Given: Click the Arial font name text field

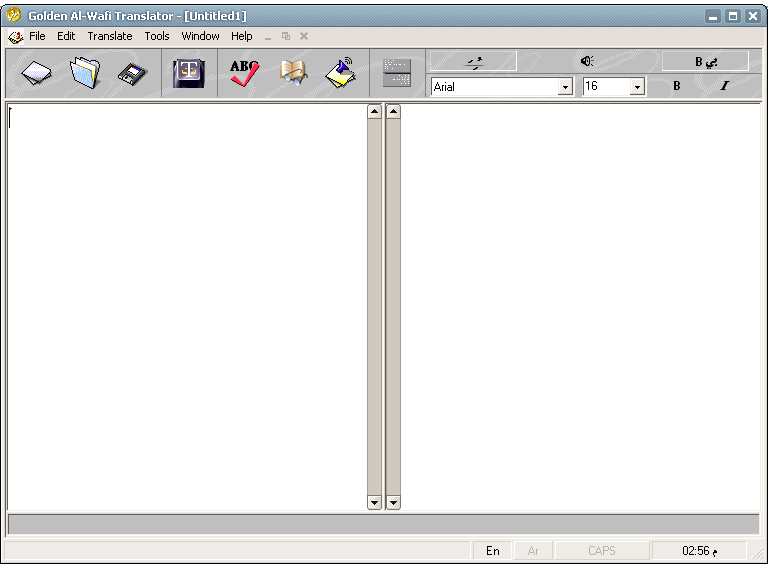Looking at the screenshot, I should [x=495, y=87].
